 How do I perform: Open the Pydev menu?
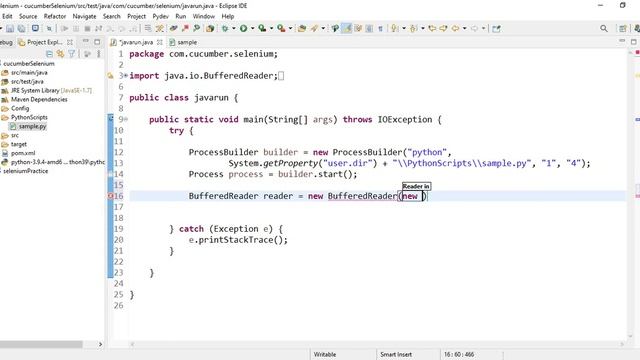[160, 16]
